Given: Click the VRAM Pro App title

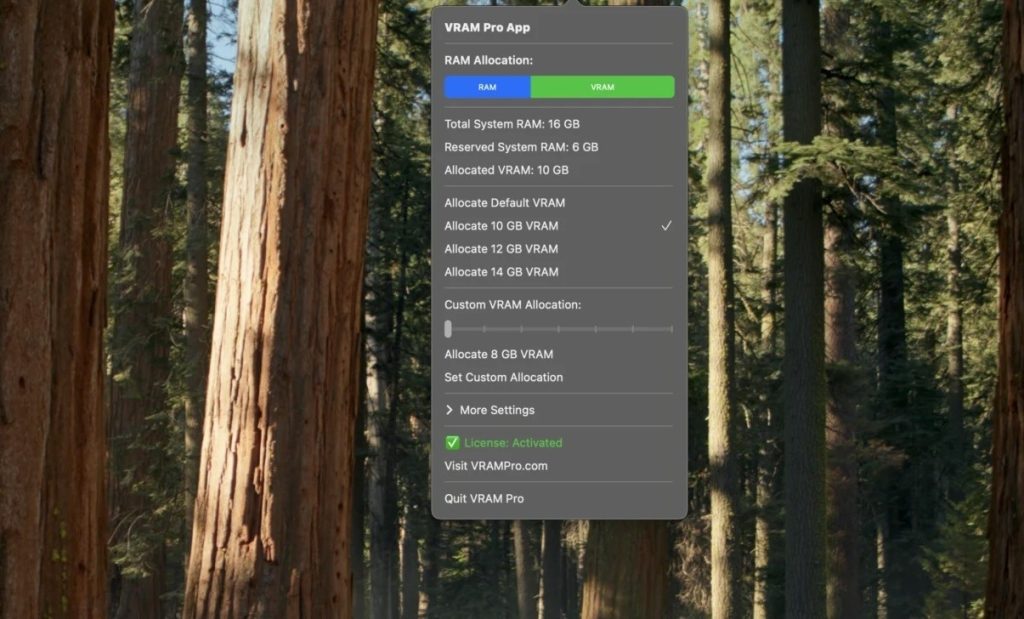Looking at the screenshot, I should [487, 28].
